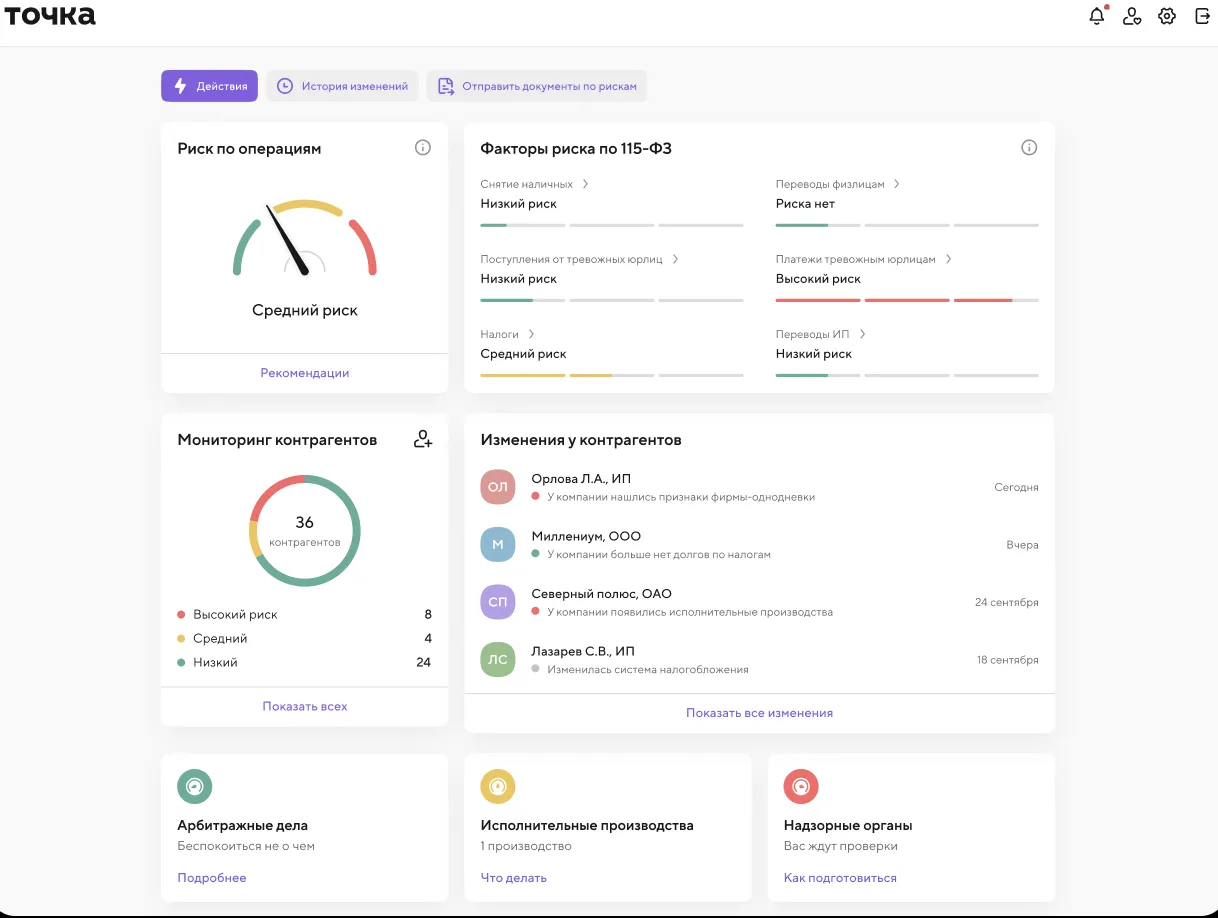This screenshot has height=918, width=1218.
Task: Open the Рекомендации link
Action: (305, 373)
